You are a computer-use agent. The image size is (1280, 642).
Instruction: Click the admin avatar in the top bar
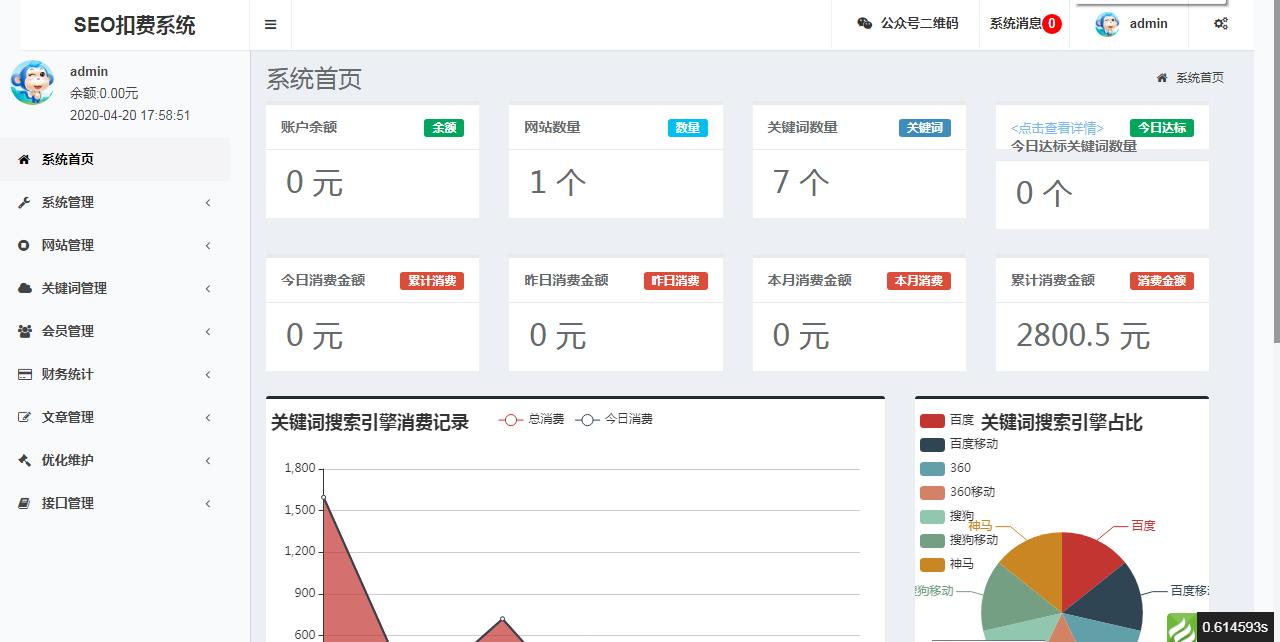(x=1107, y=24)
